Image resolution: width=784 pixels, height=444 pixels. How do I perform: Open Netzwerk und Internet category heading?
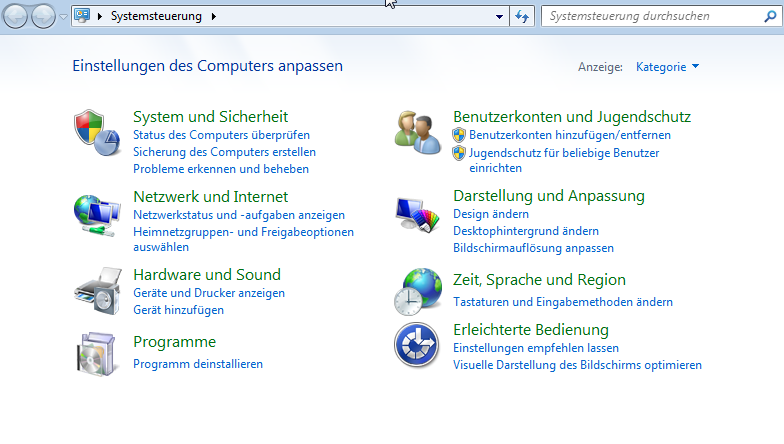tap(210, 197)
